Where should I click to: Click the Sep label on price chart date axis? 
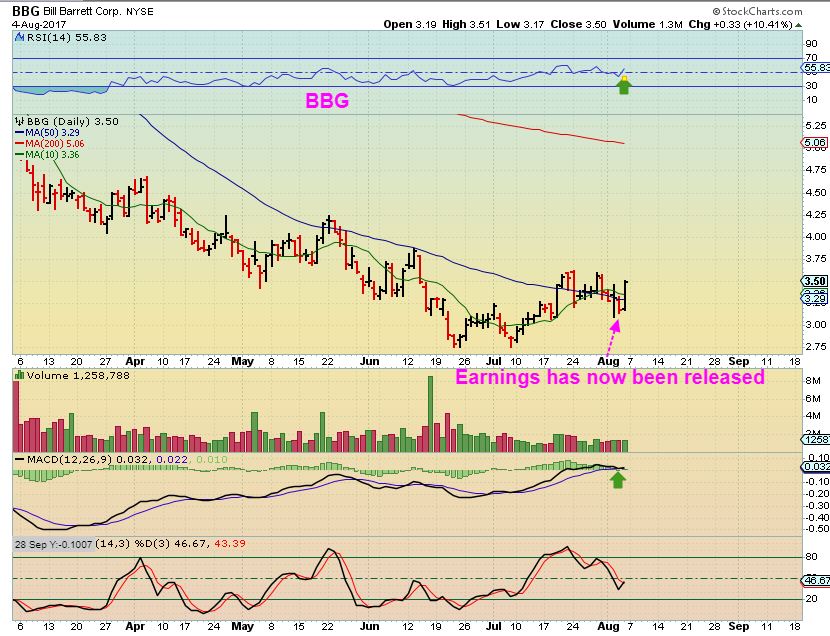[738, 361]
